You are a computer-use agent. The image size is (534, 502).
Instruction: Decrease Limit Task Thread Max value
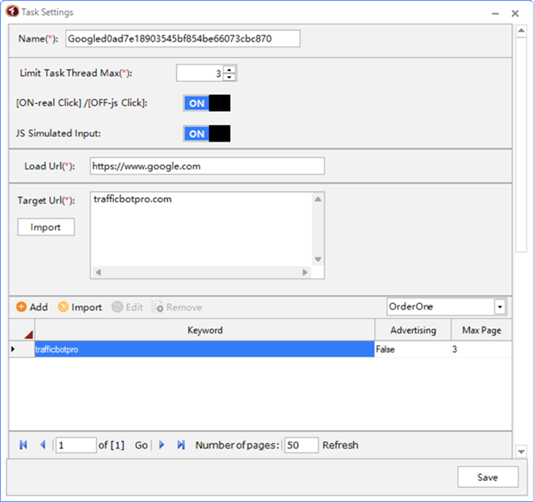(x=230, y=77)
